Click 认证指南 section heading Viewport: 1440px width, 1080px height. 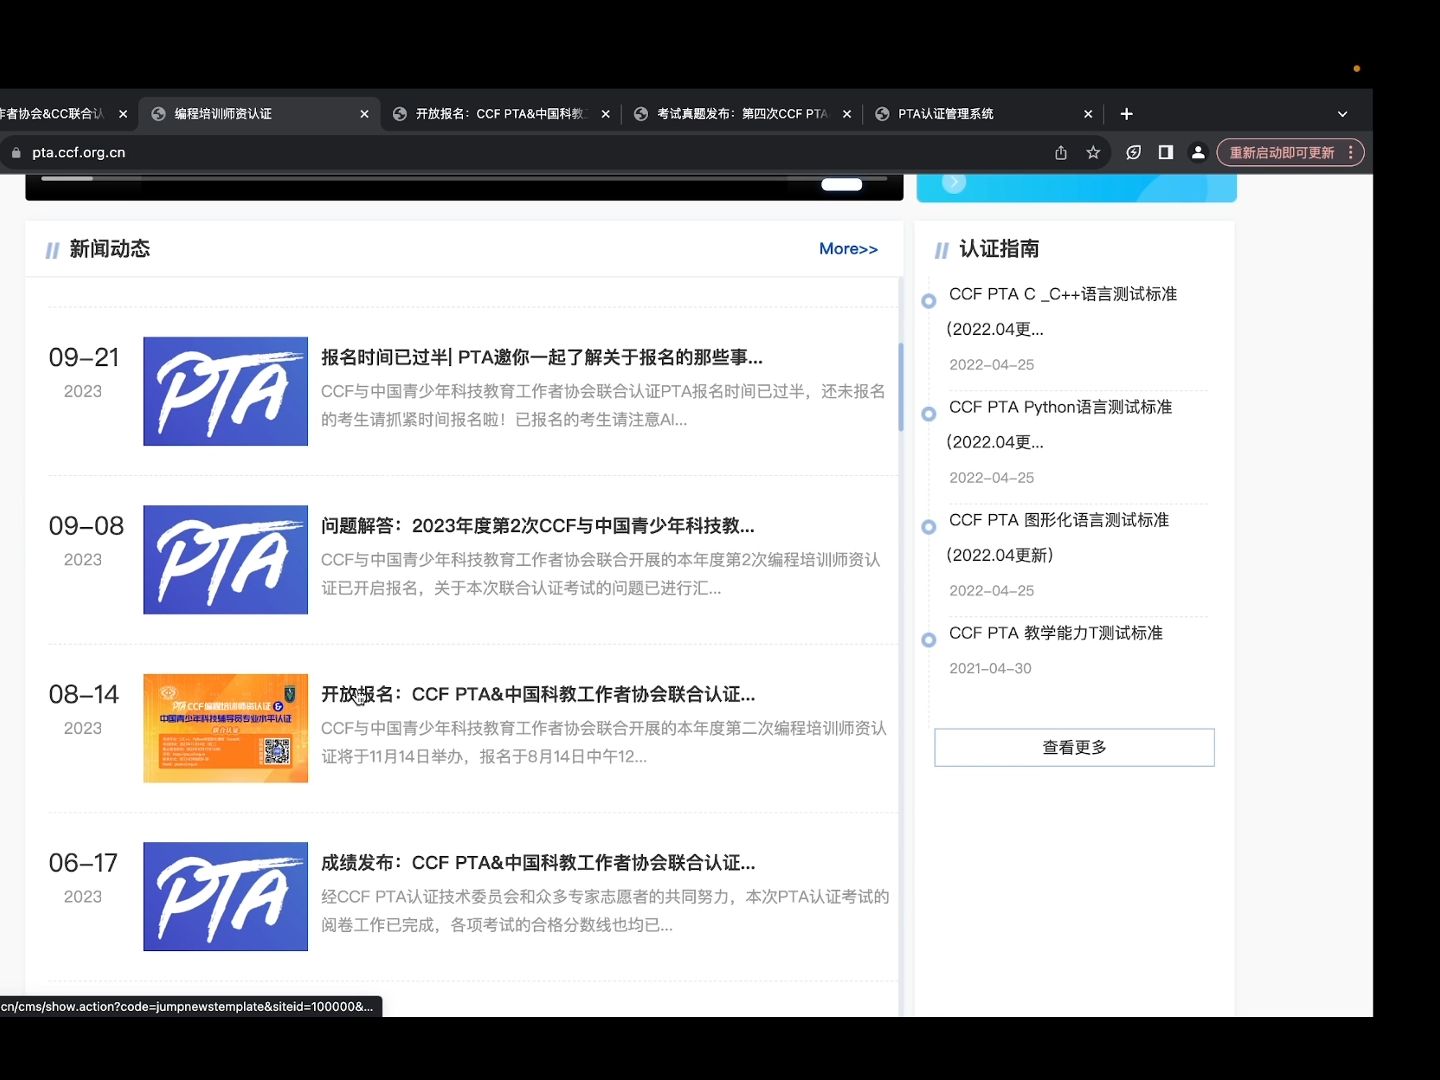(999, 249)
